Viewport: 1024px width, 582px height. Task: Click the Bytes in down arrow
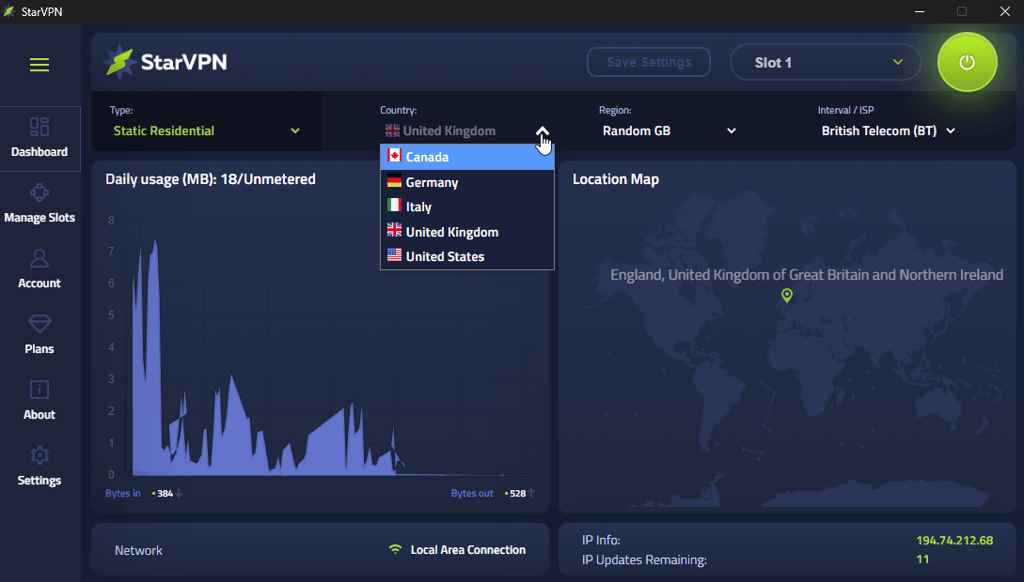(179, 493)
